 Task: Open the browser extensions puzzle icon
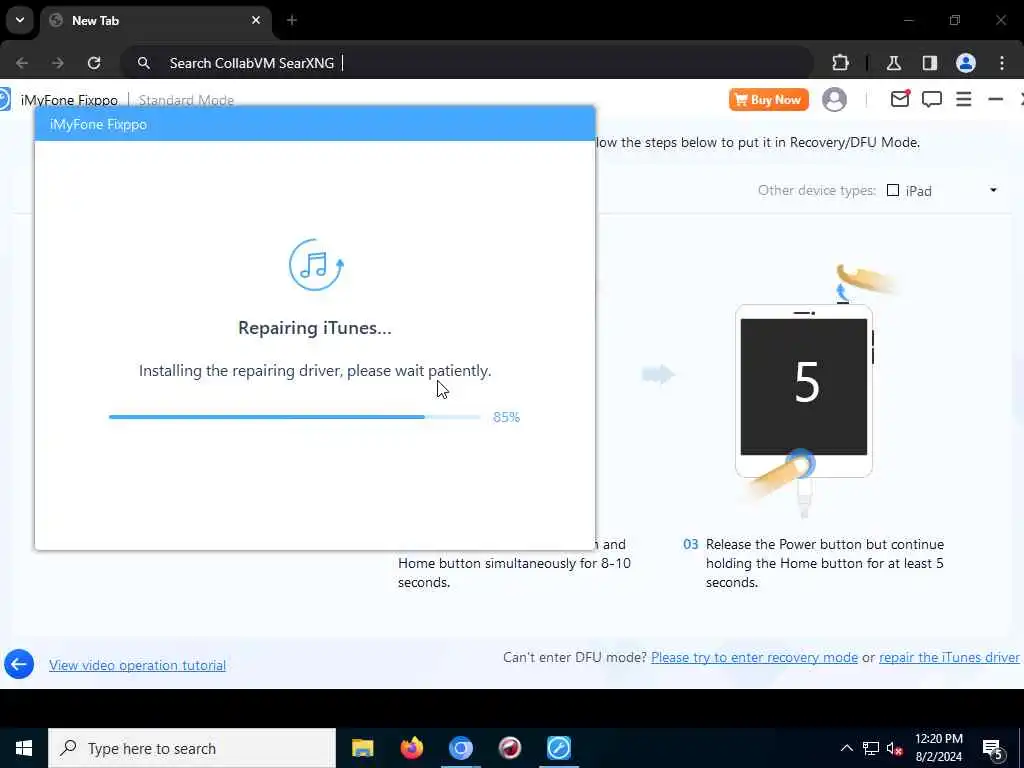coord(840,63)
